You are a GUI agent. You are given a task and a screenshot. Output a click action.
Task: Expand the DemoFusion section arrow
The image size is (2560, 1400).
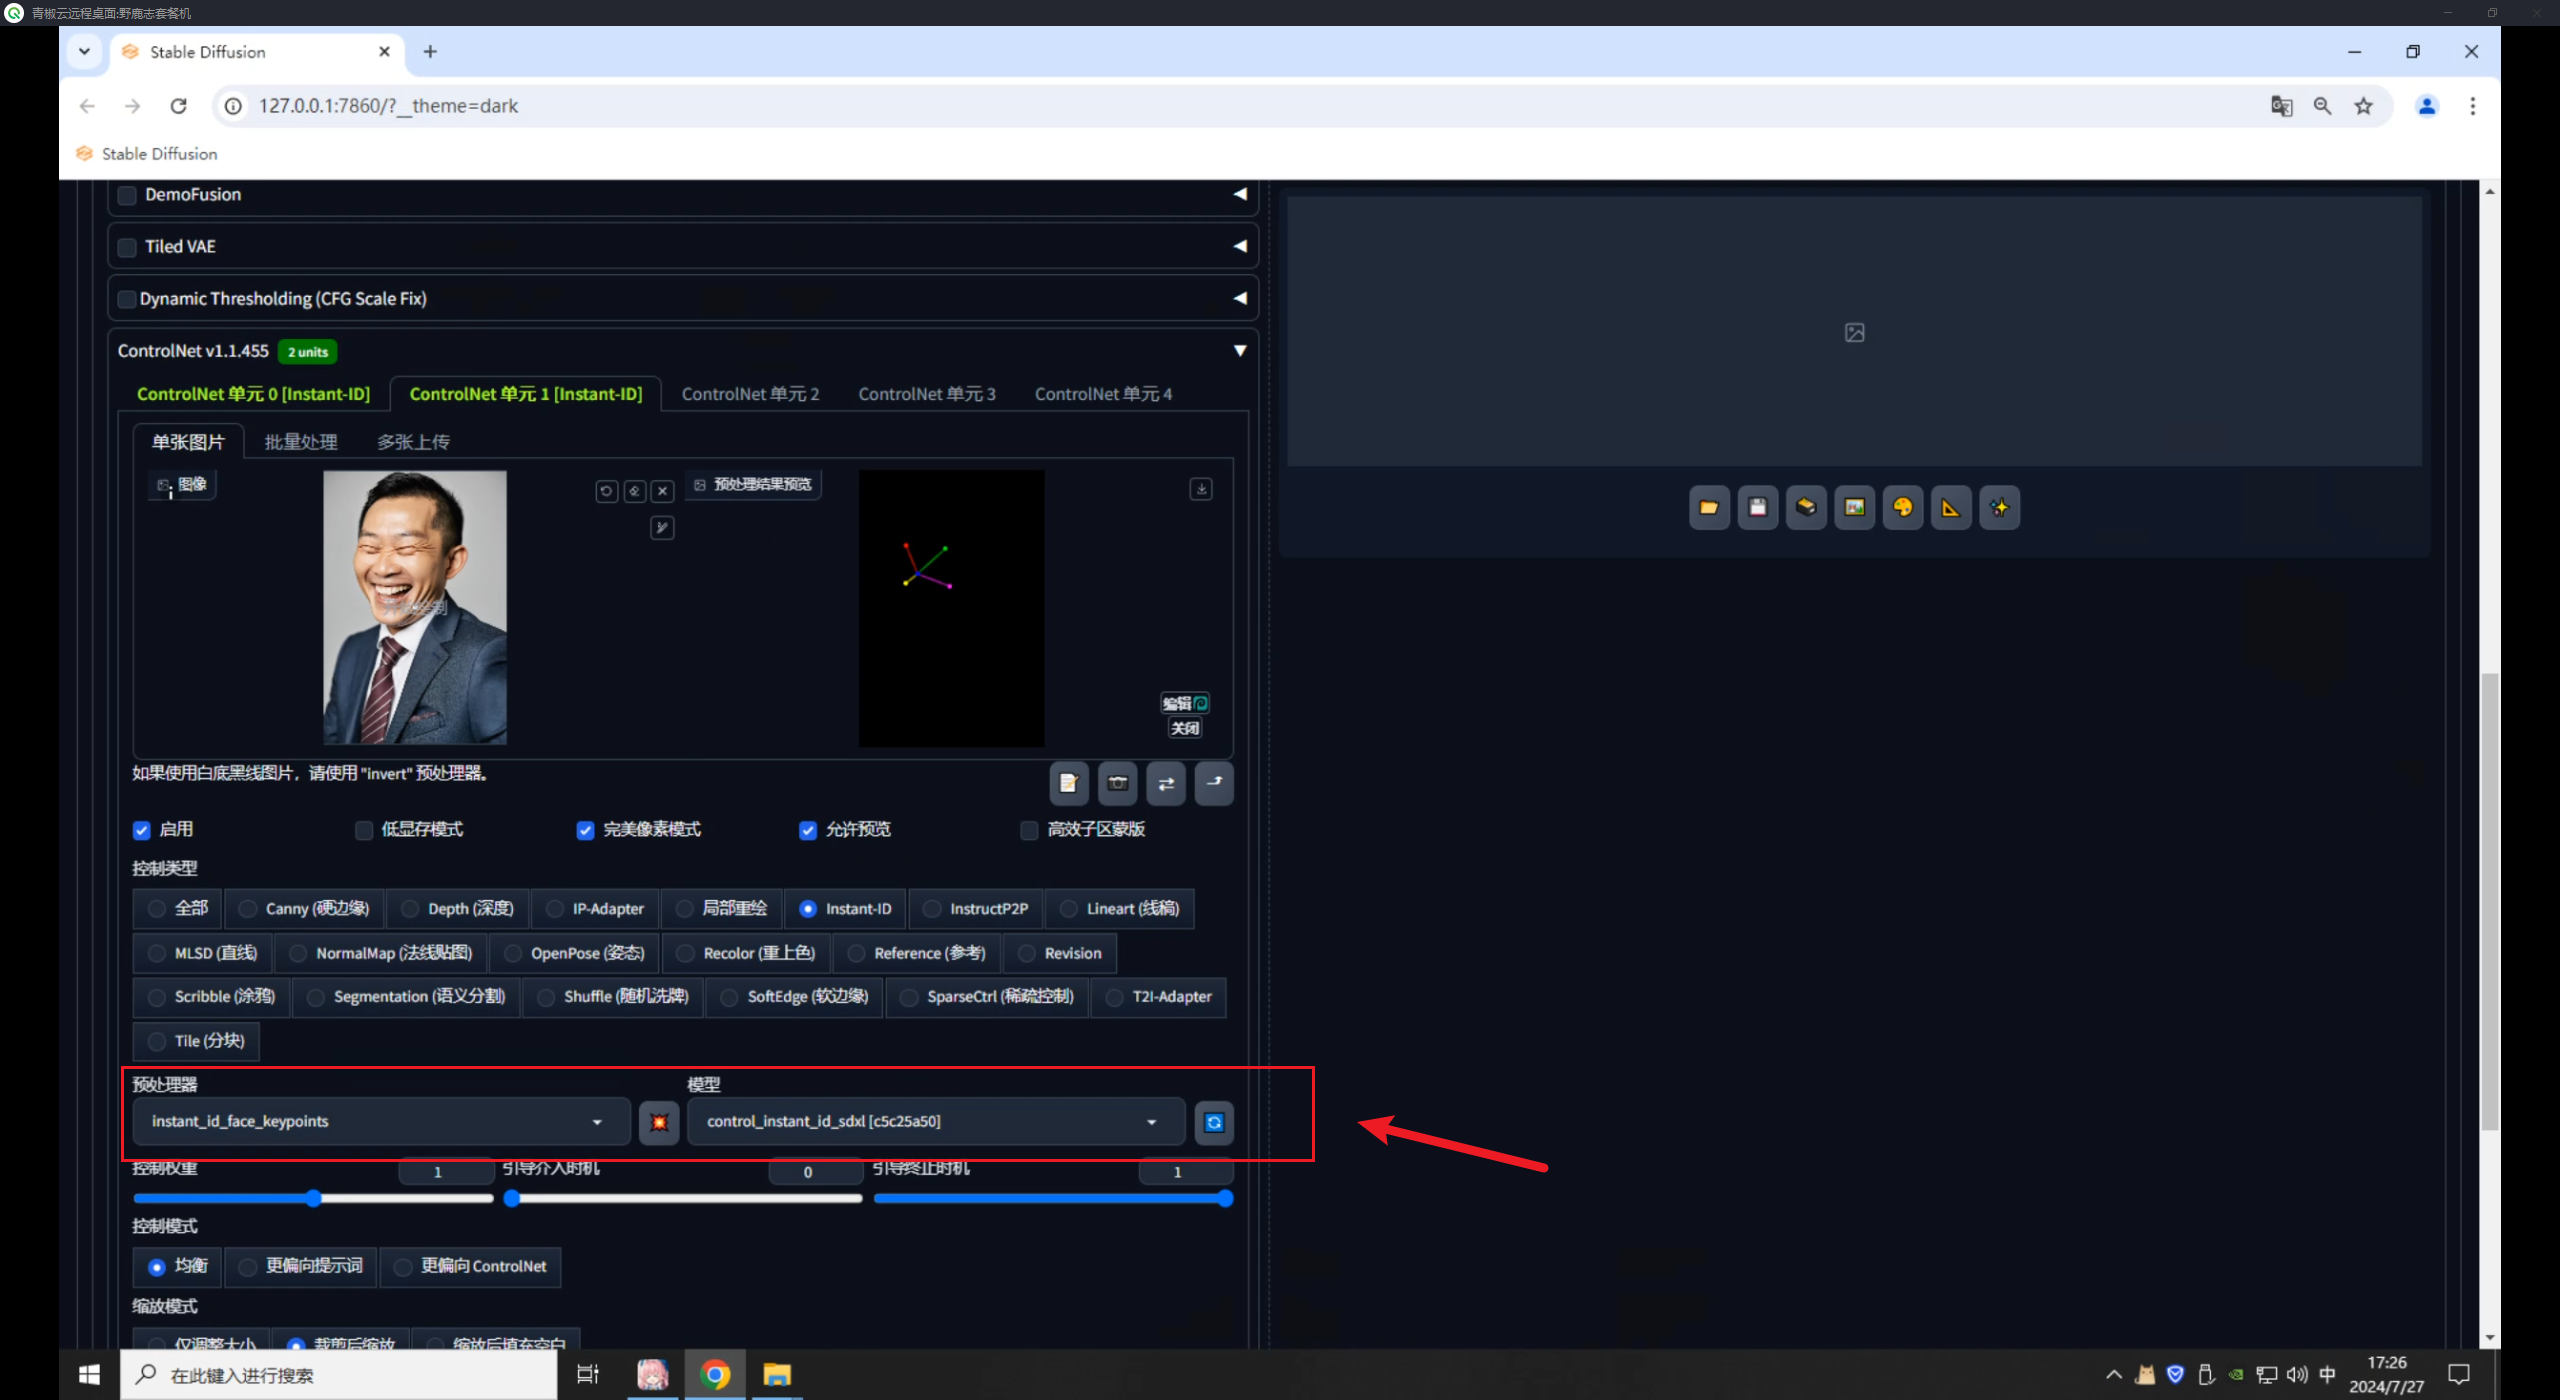click(x=1240, y=194)
